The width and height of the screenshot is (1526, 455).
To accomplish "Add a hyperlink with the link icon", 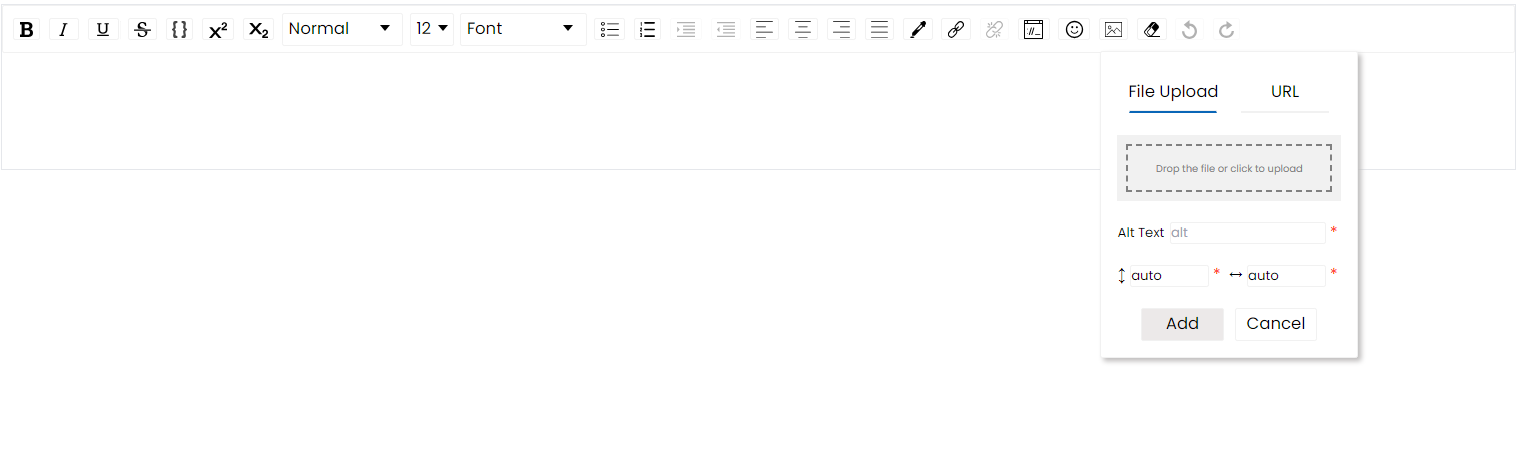I will click(956, 29).
